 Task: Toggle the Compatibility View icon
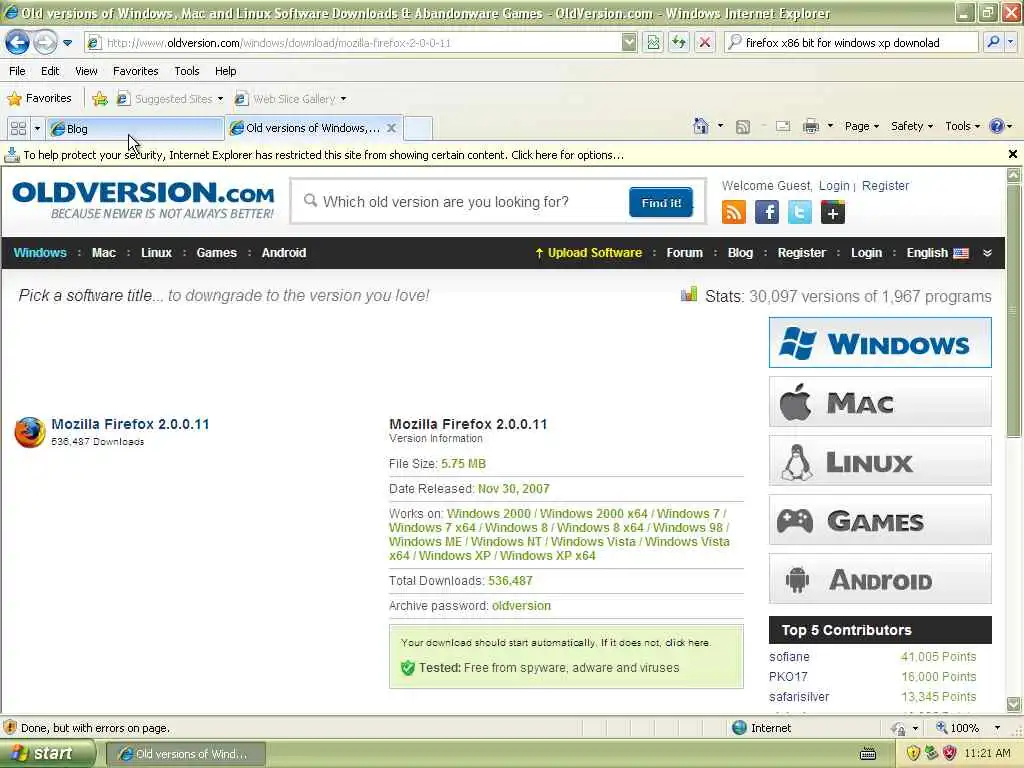click(653, 43)
